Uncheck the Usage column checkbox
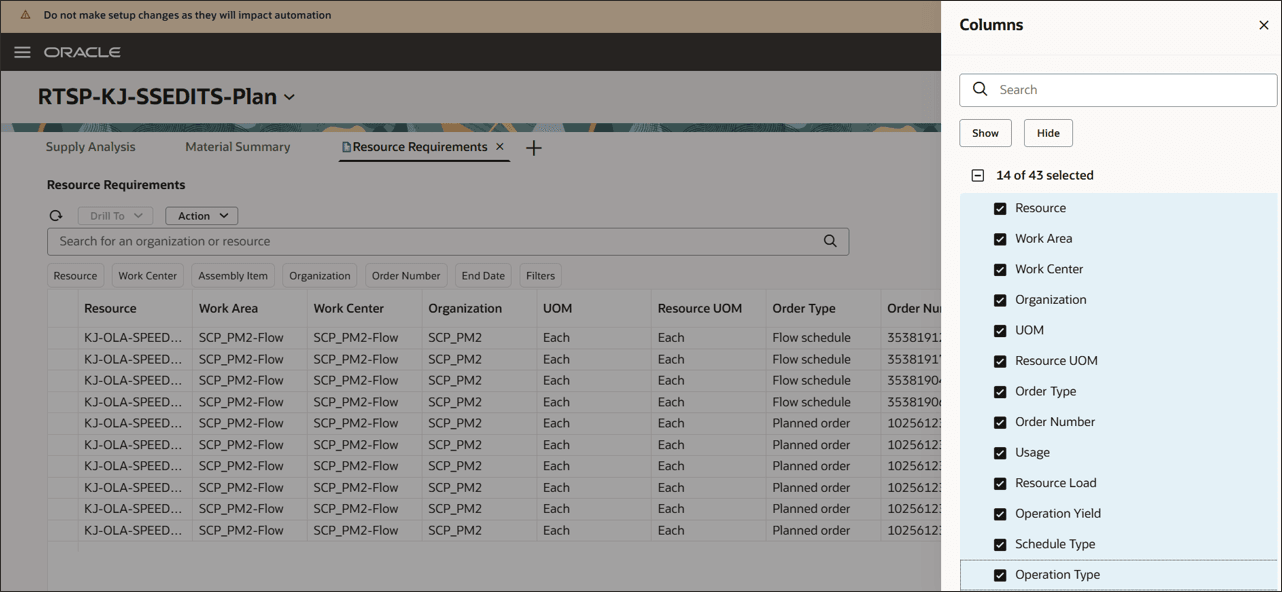The height and width of the screenshot is (592, 1282). coord(999,452)
